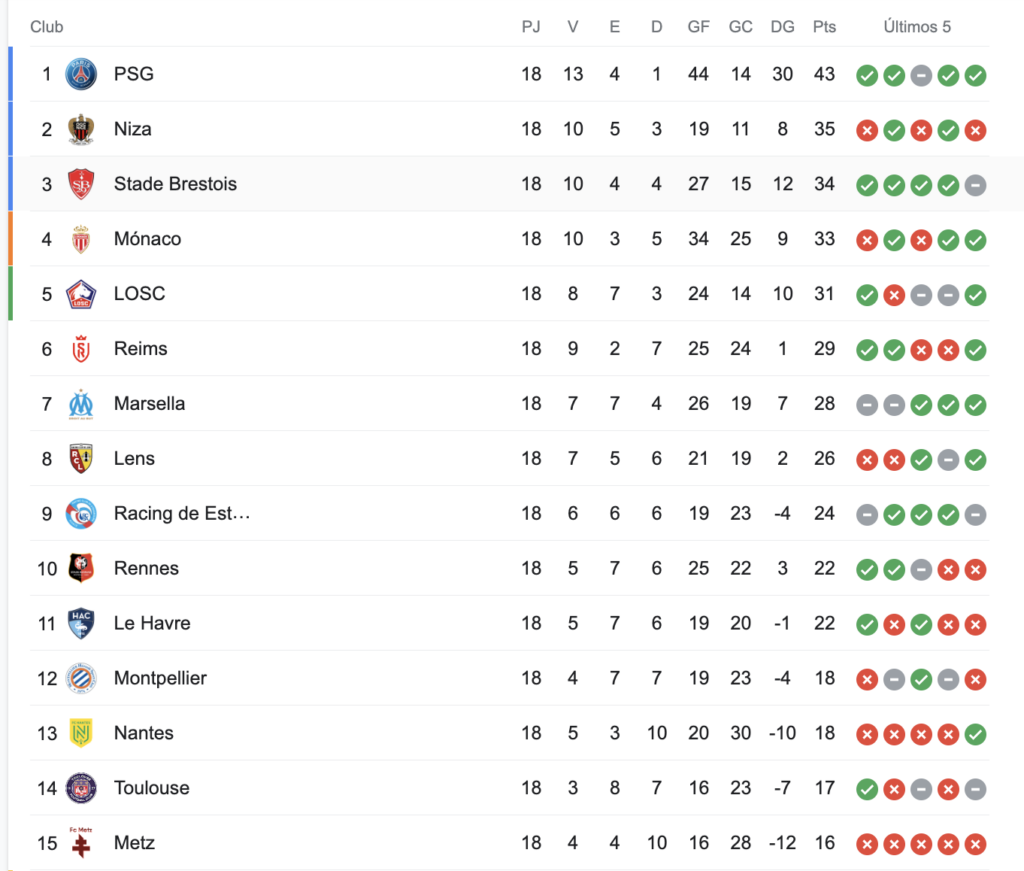Click Stade Brestois's grey draw indicator

click(976, 185)
